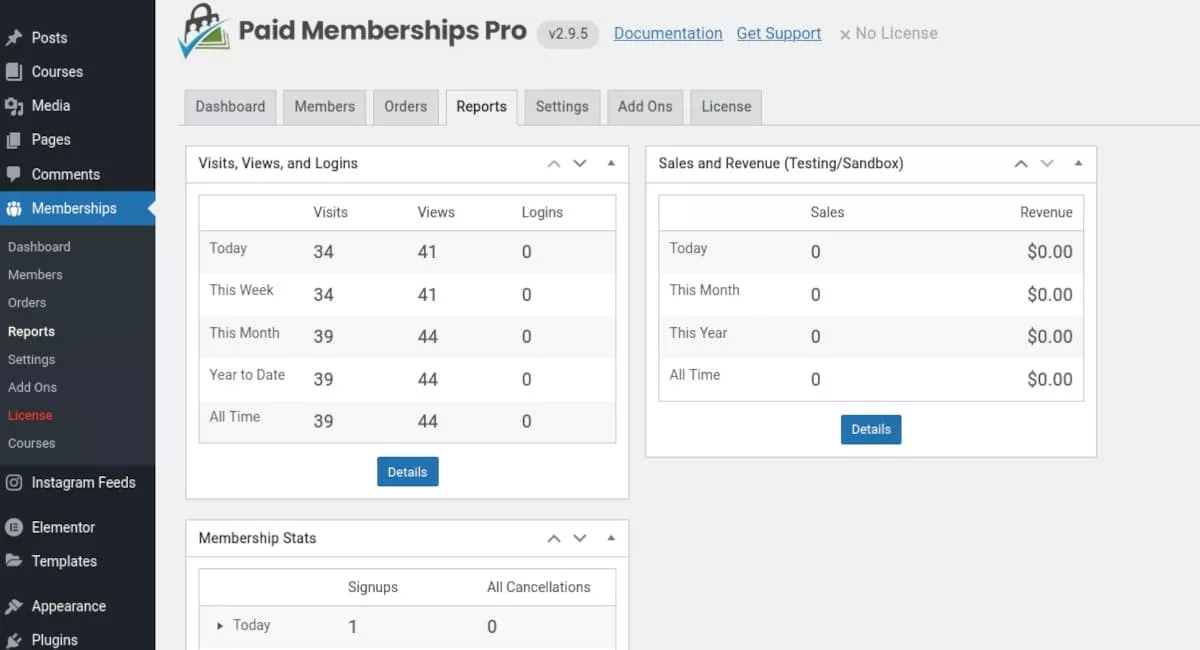The image size is (1200, 650).
Task: Open the Settings tab
Action: tap(562, 107)
